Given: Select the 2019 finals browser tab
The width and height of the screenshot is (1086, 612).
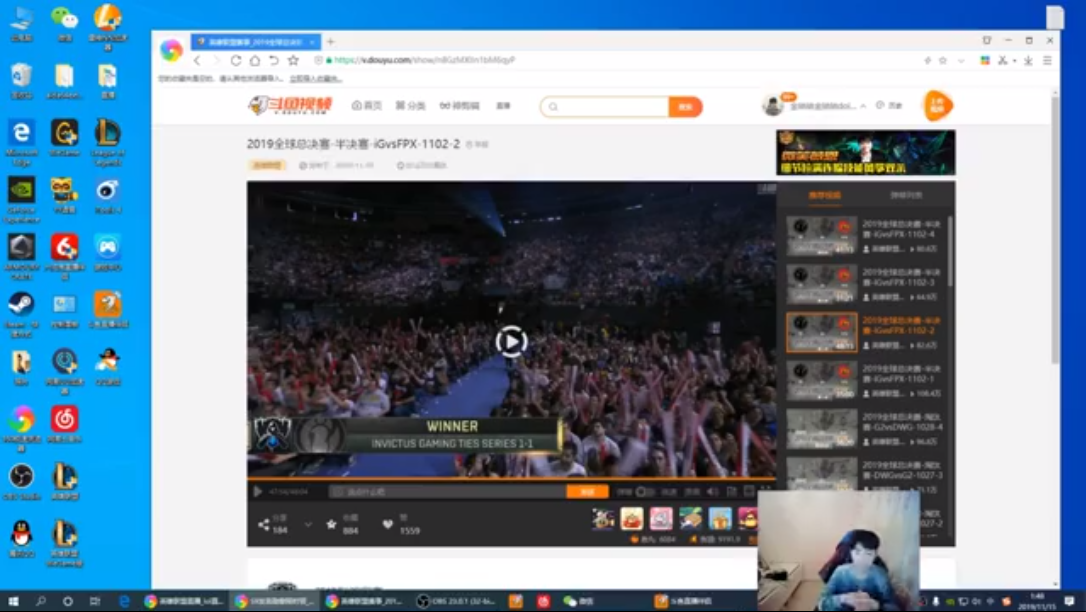Looking at the screenshot, I should point(256,42).
